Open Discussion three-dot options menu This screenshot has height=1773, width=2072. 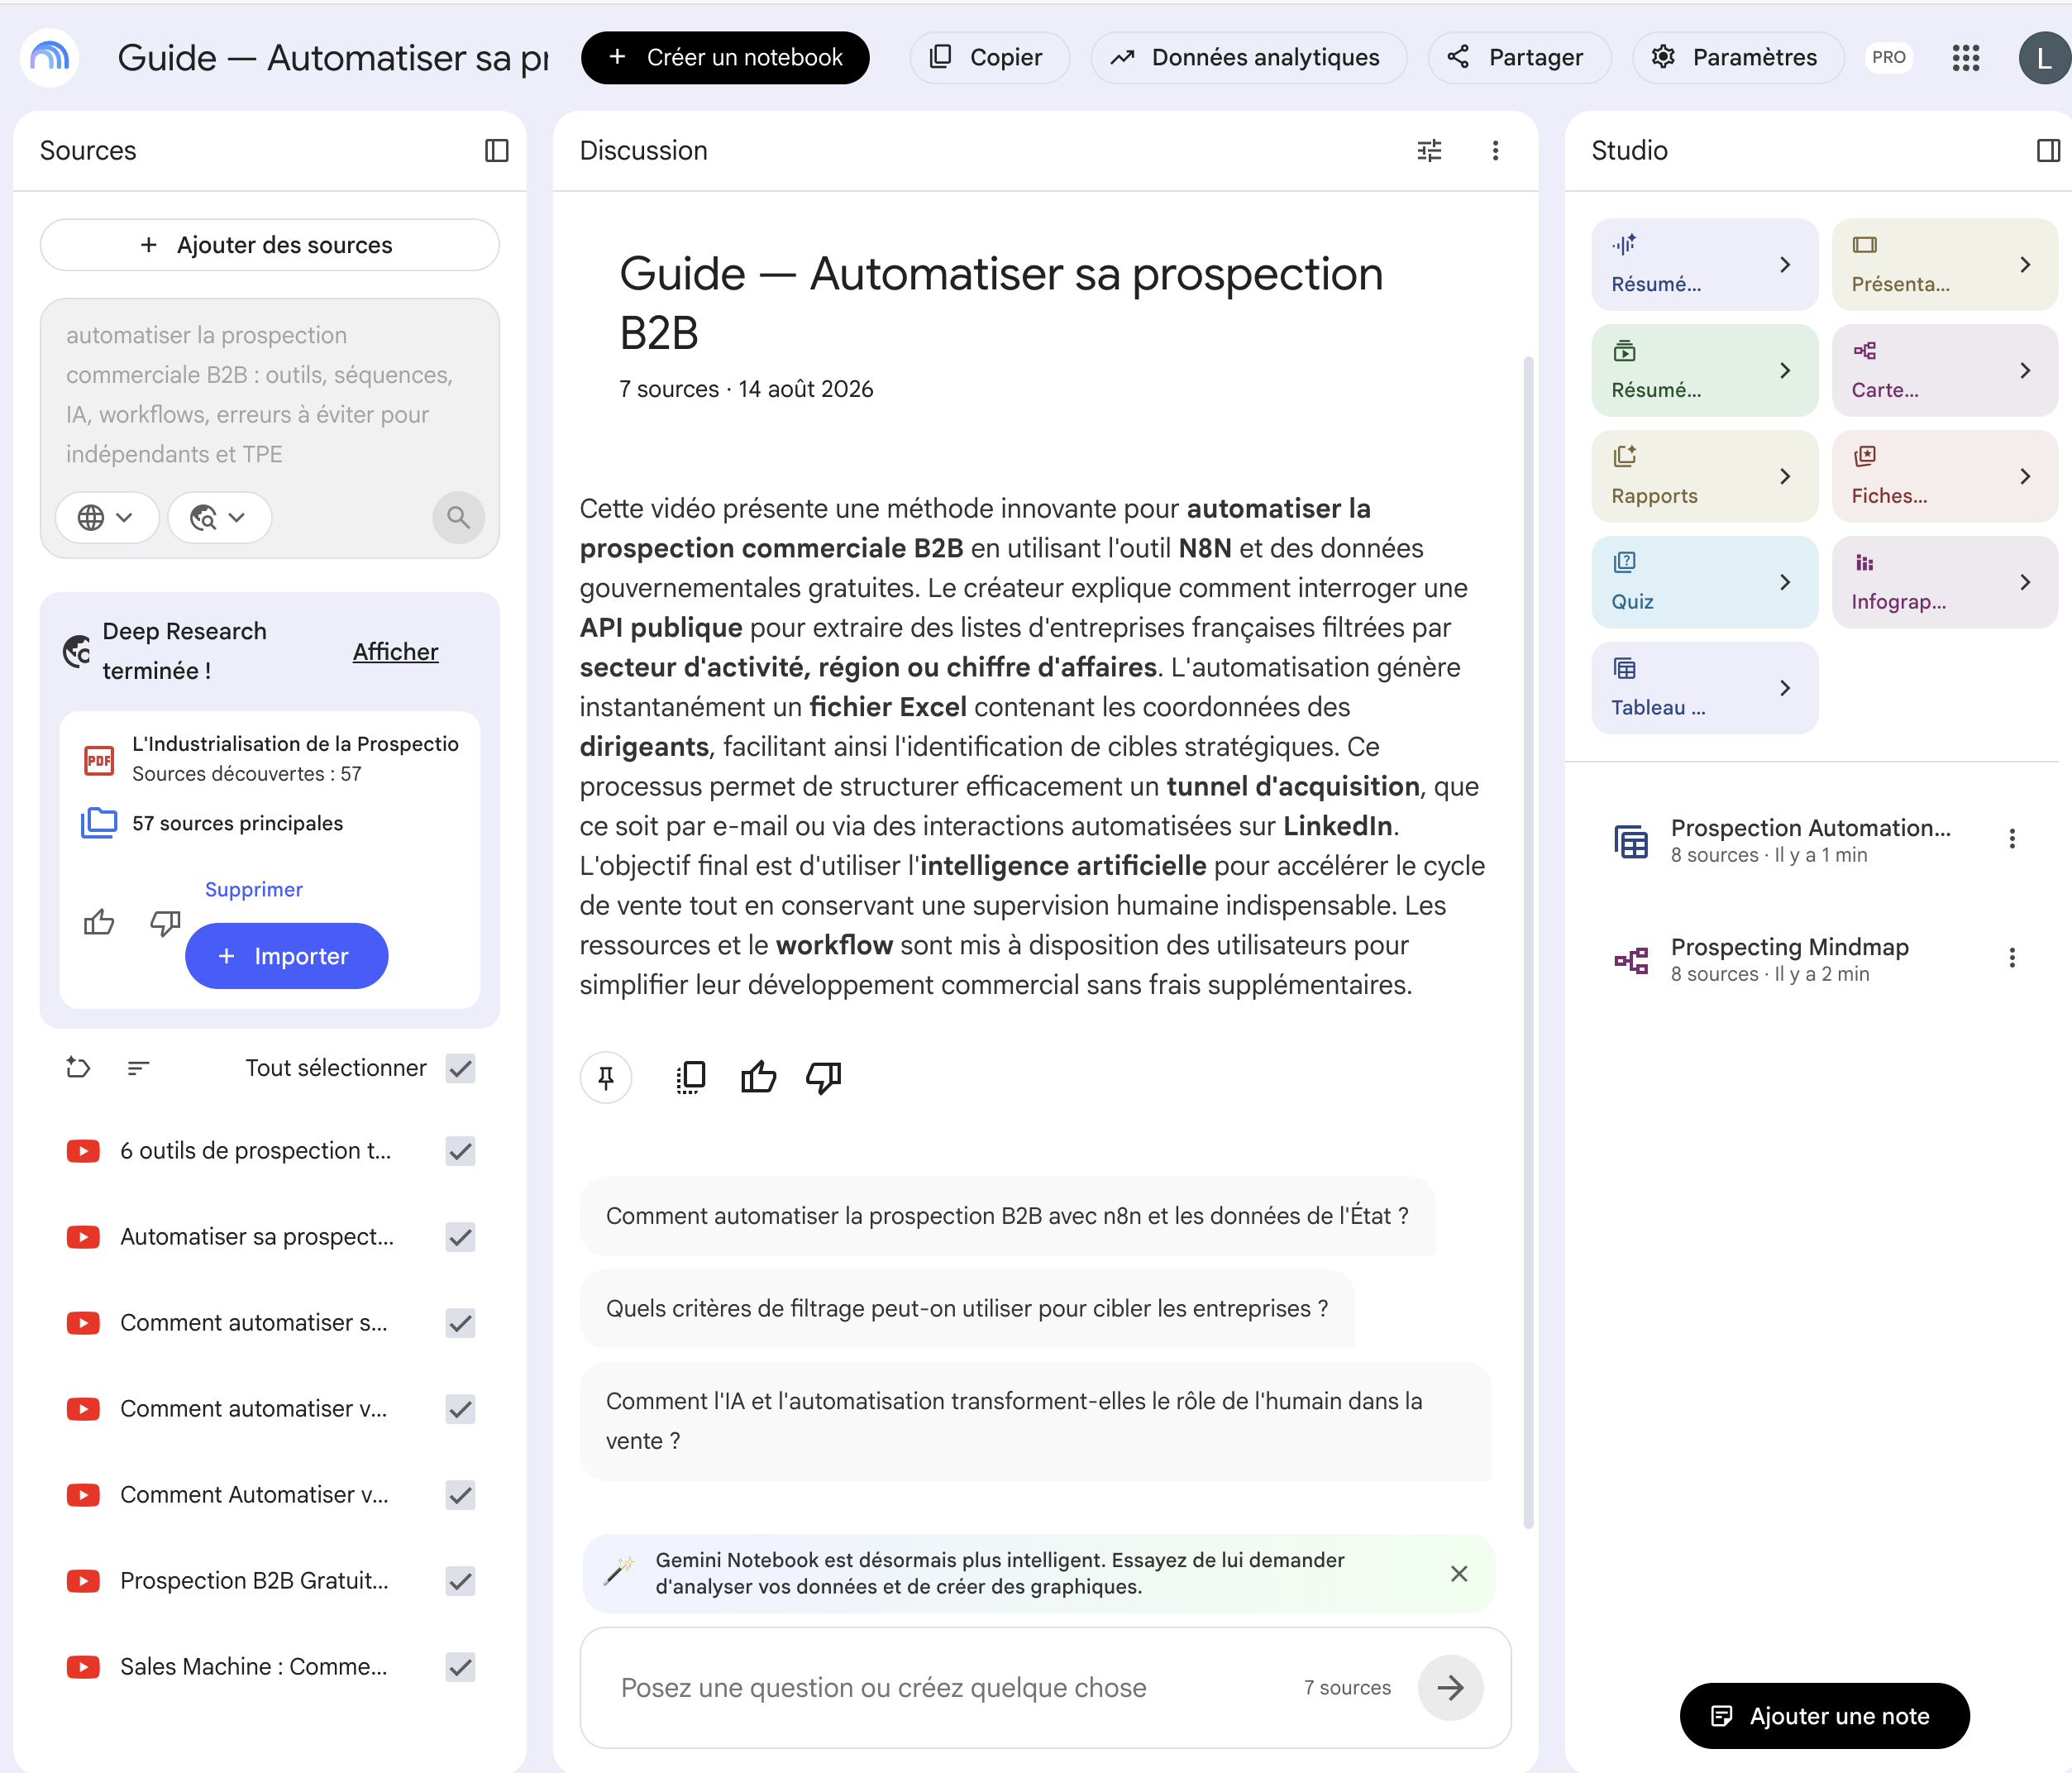[1495, 151]
